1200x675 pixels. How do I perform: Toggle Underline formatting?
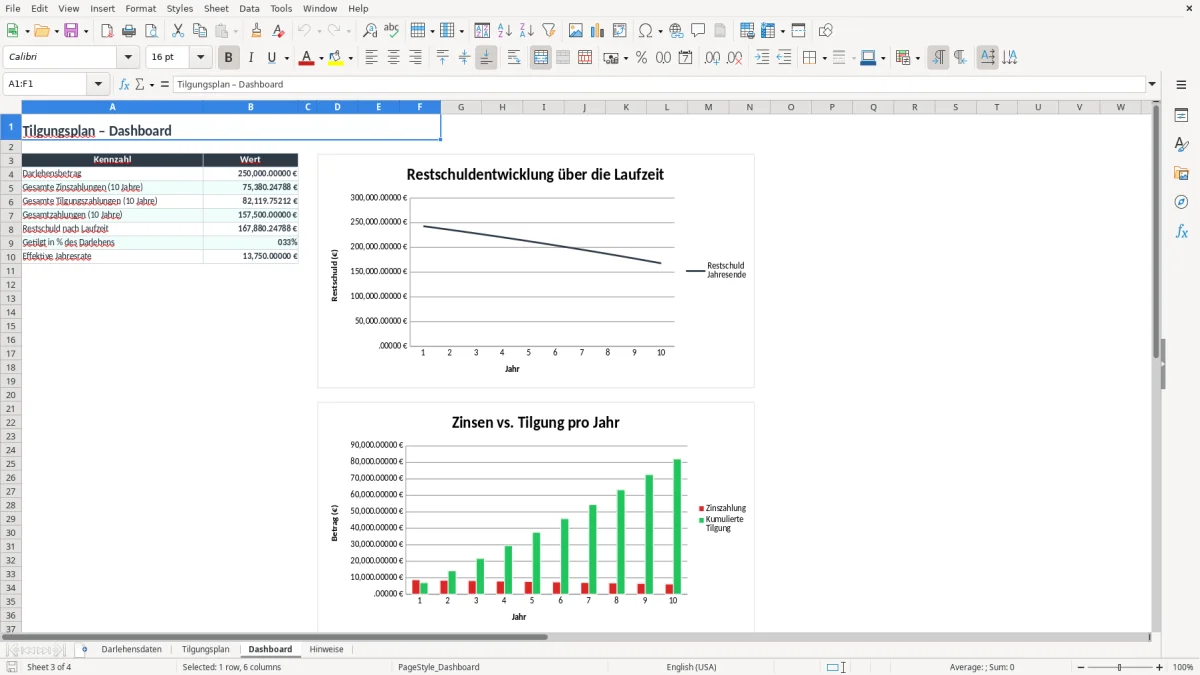271,58
